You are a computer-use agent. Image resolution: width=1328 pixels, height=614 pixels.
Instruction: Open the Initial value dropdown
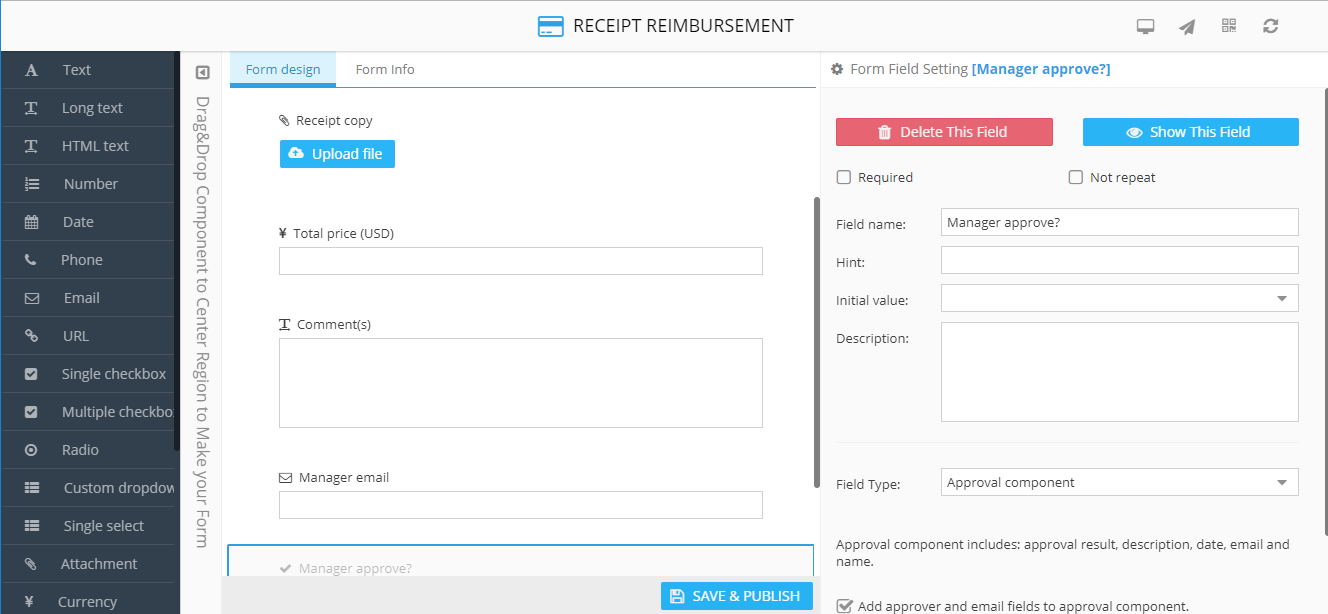1120,298
